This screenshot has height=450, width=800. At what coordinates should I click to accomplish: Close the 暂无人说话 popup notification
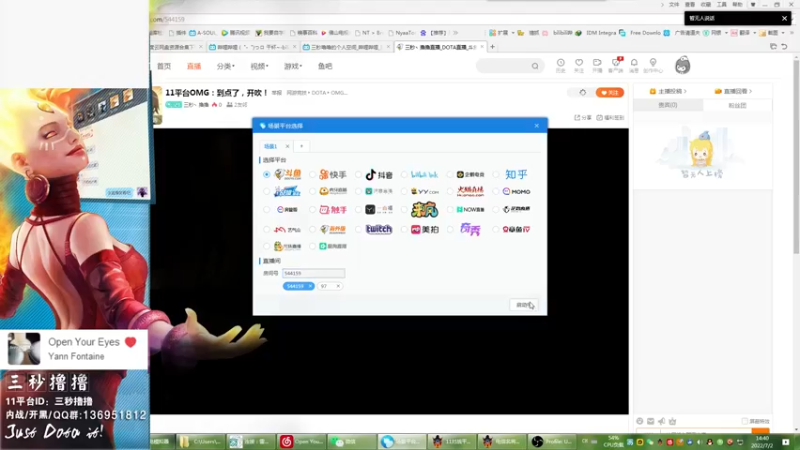coord(784,18)
